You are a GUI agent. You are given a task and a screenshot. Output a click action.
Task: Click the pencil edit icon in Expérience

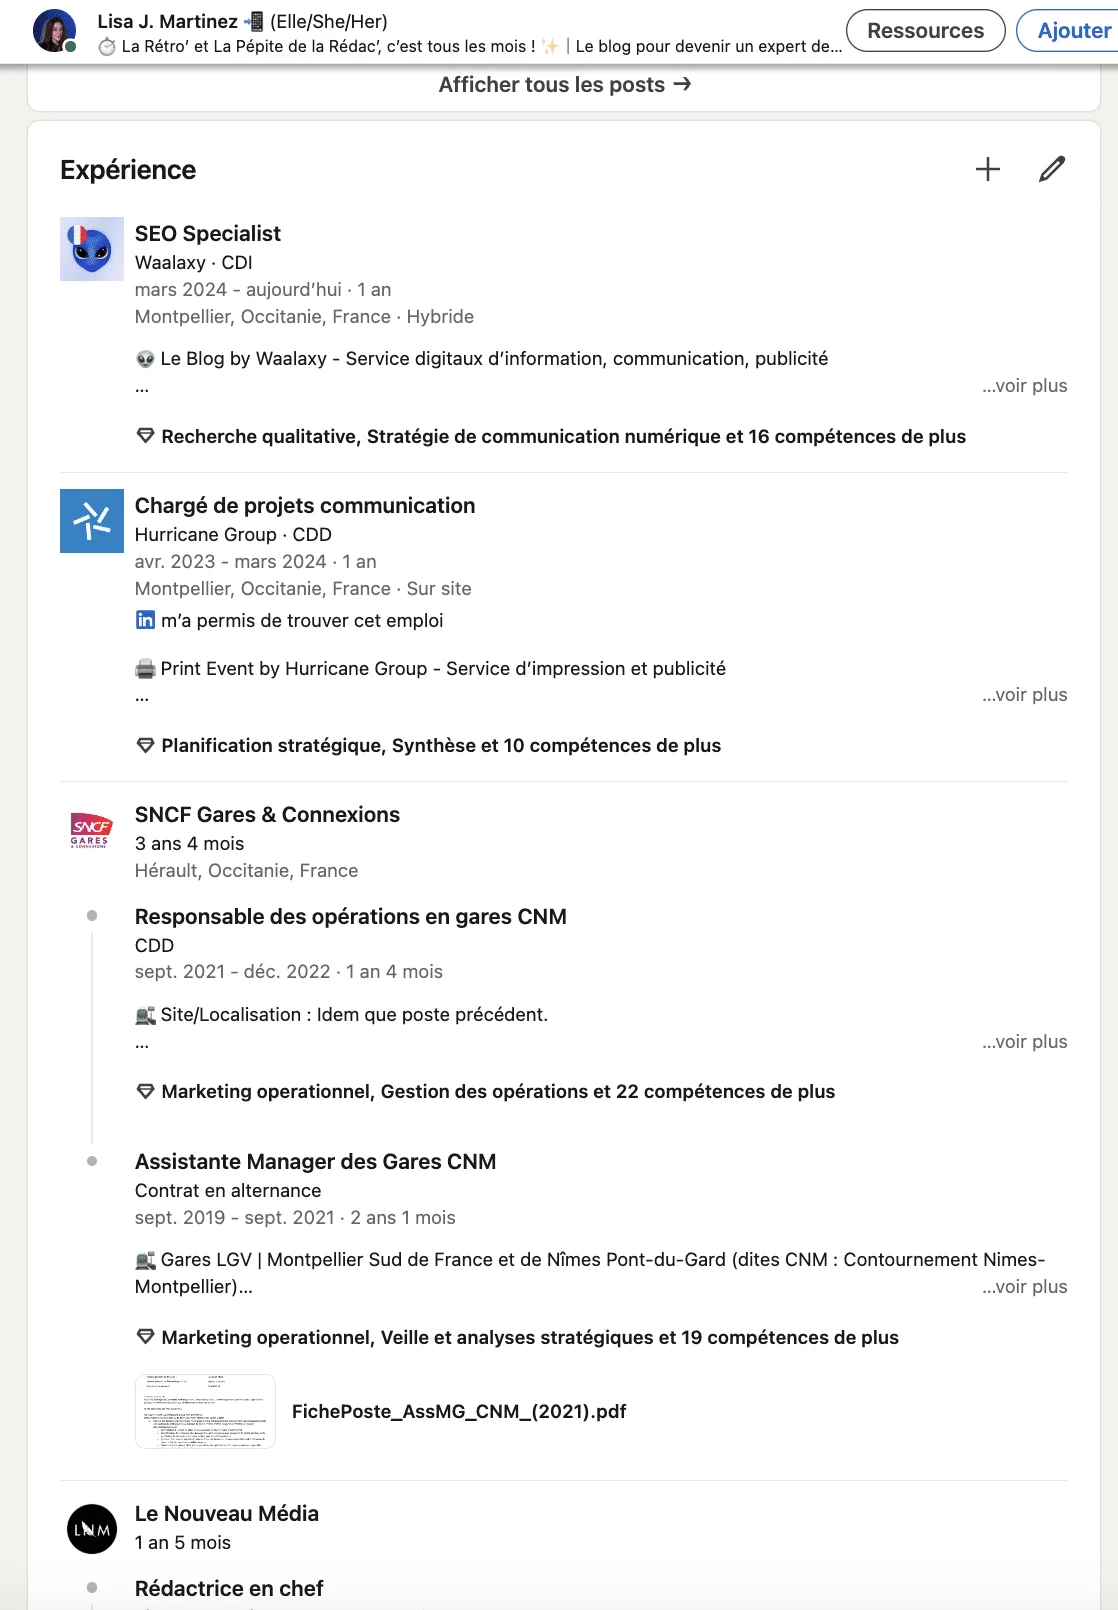coord(1052,169)
